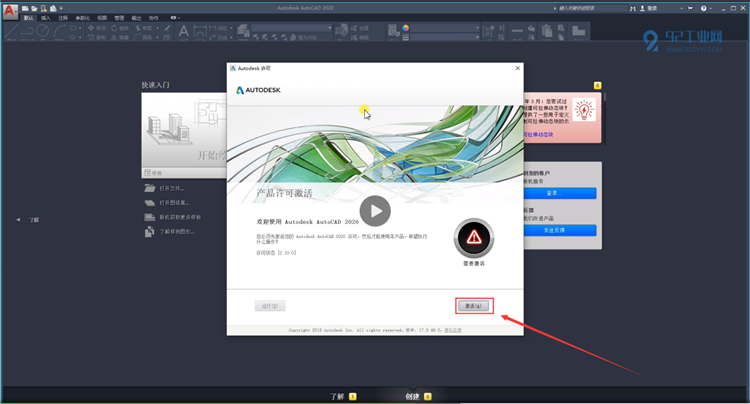Switch to the 参数化 (Parametric) ribbon tab
The width and height of the screenshot is (750, 404).
(x=83, y=18)
